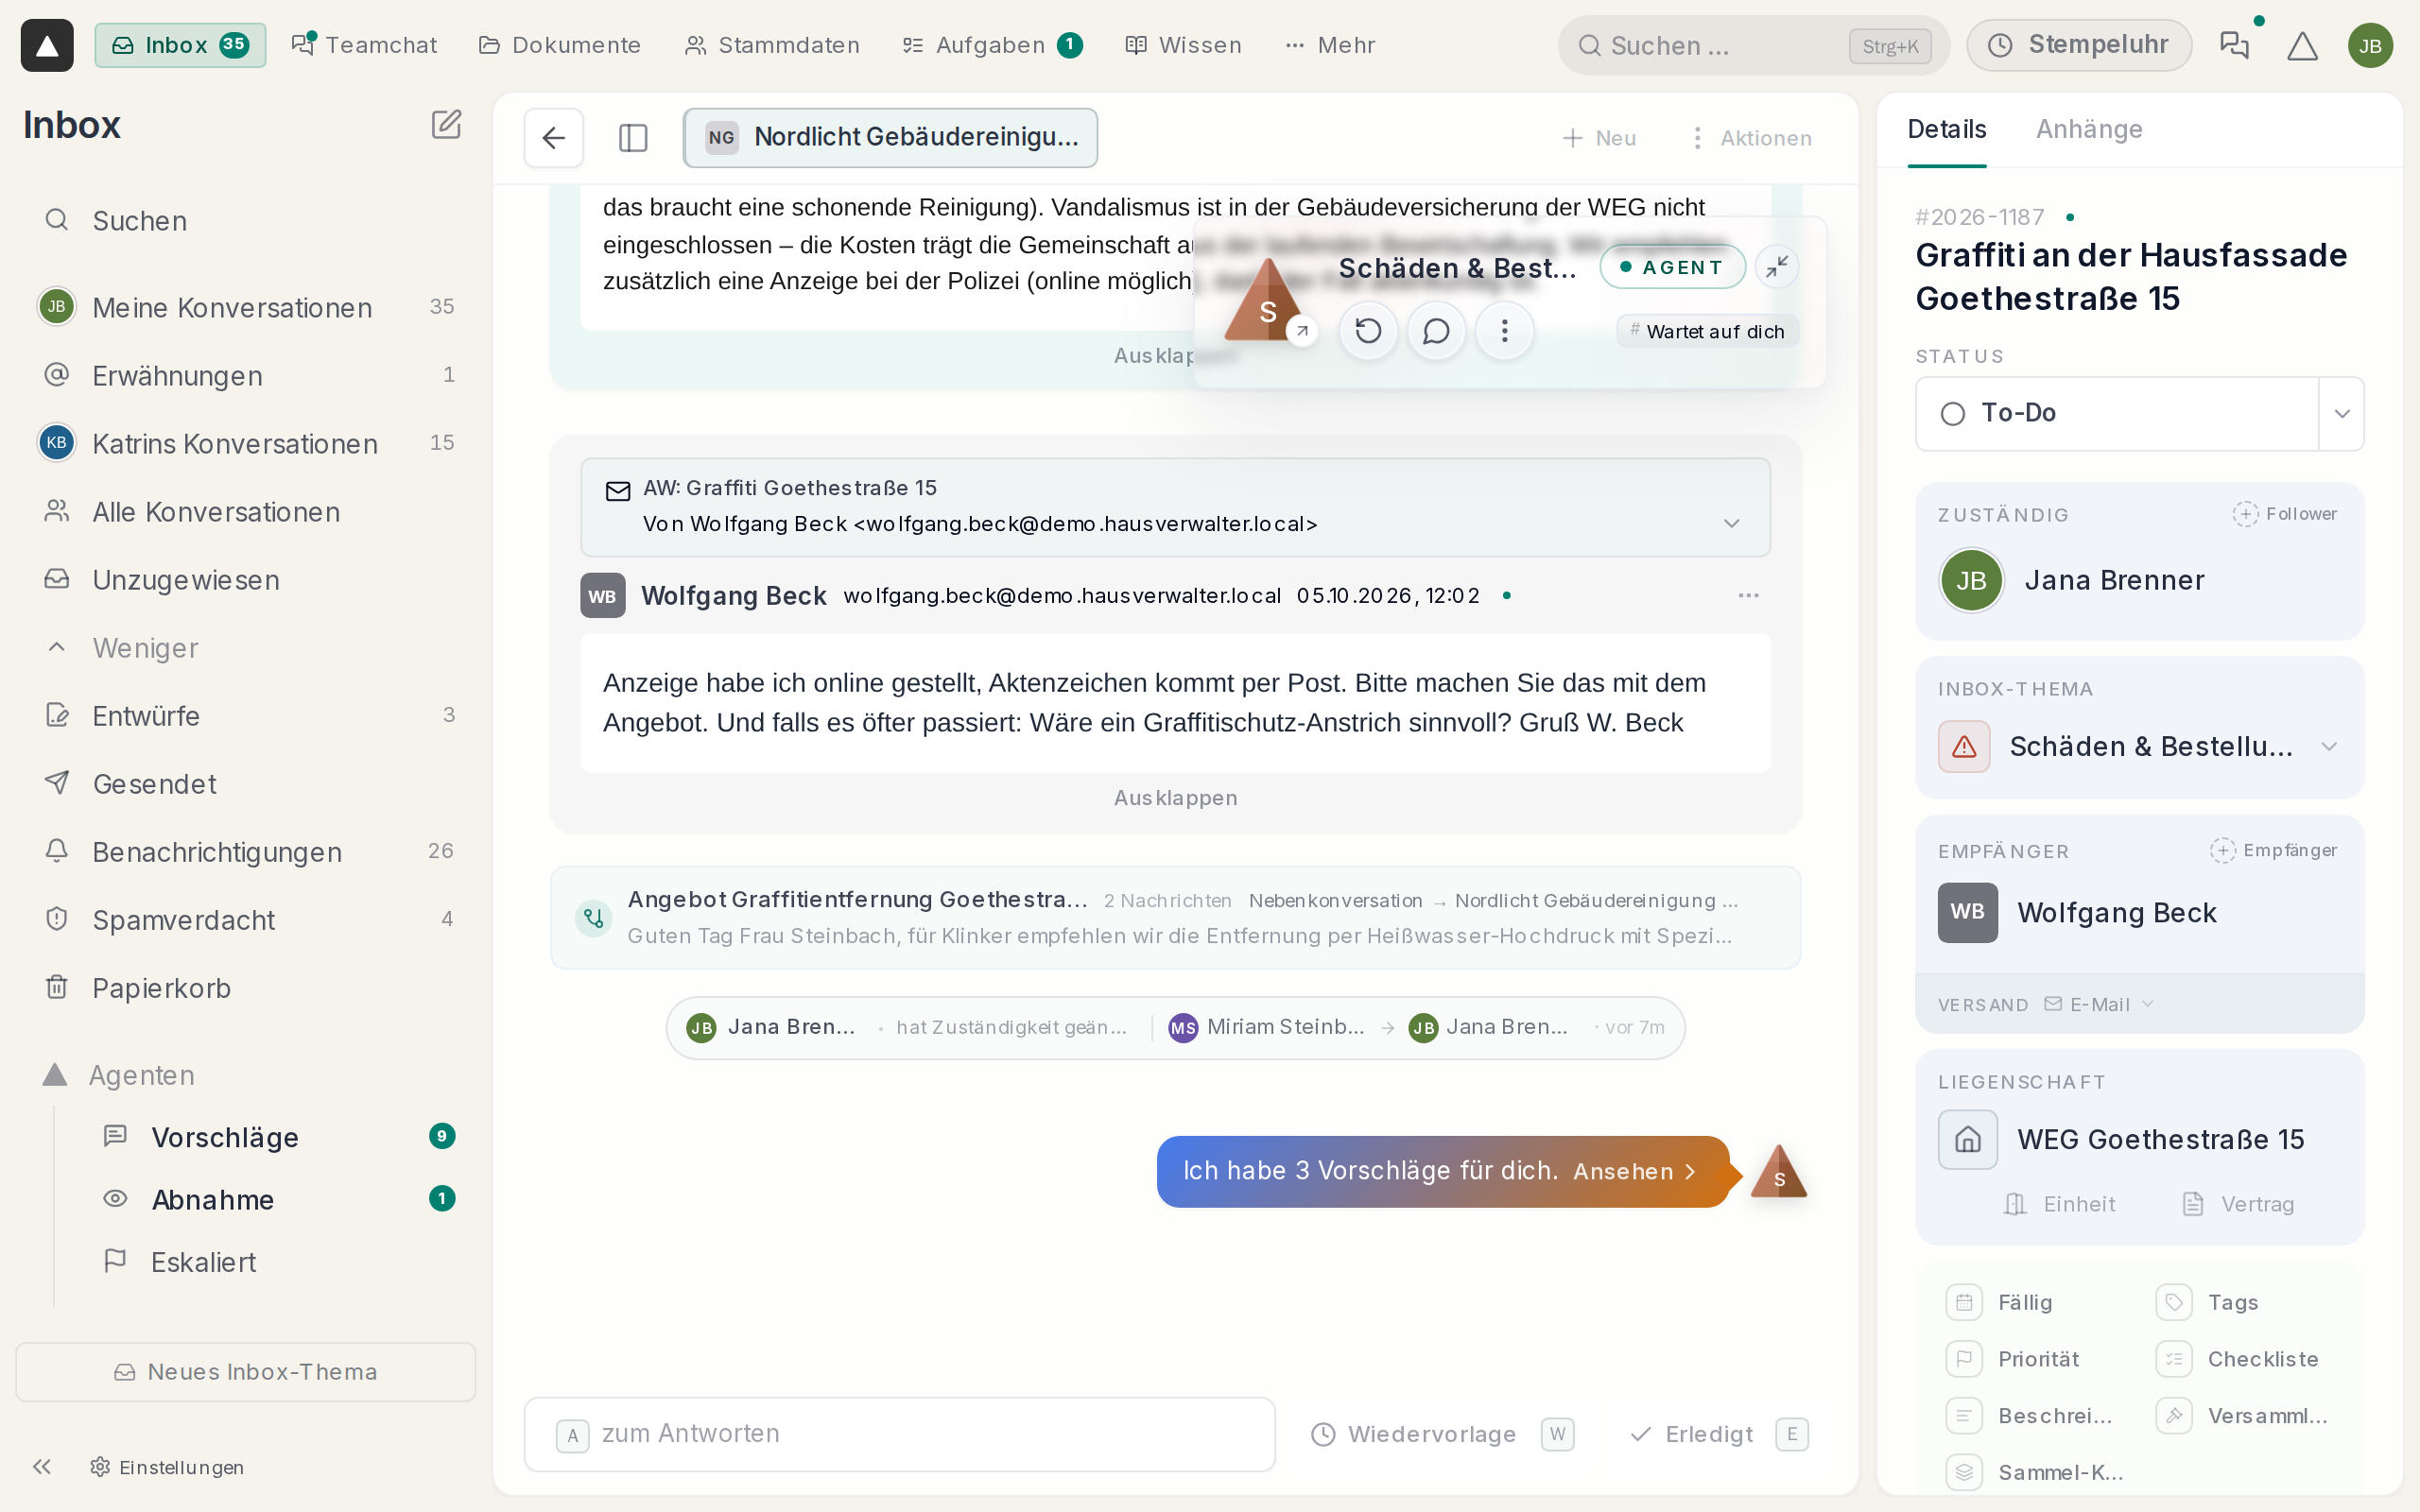Expand the Schäden & Bestellungen theme dropdown

click(x=2329, y=747)
